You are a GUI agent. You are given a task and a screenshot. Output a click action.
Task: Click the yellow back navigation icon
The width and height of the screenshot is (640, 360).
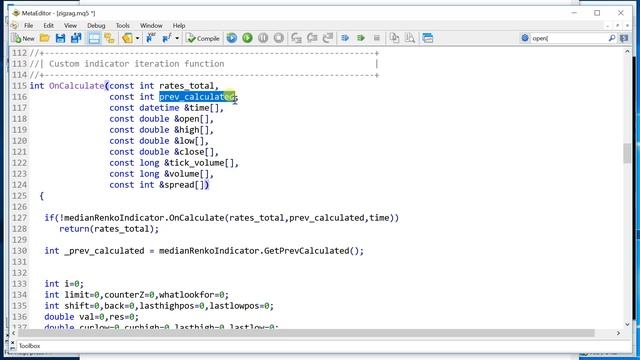tap(127, 38)
